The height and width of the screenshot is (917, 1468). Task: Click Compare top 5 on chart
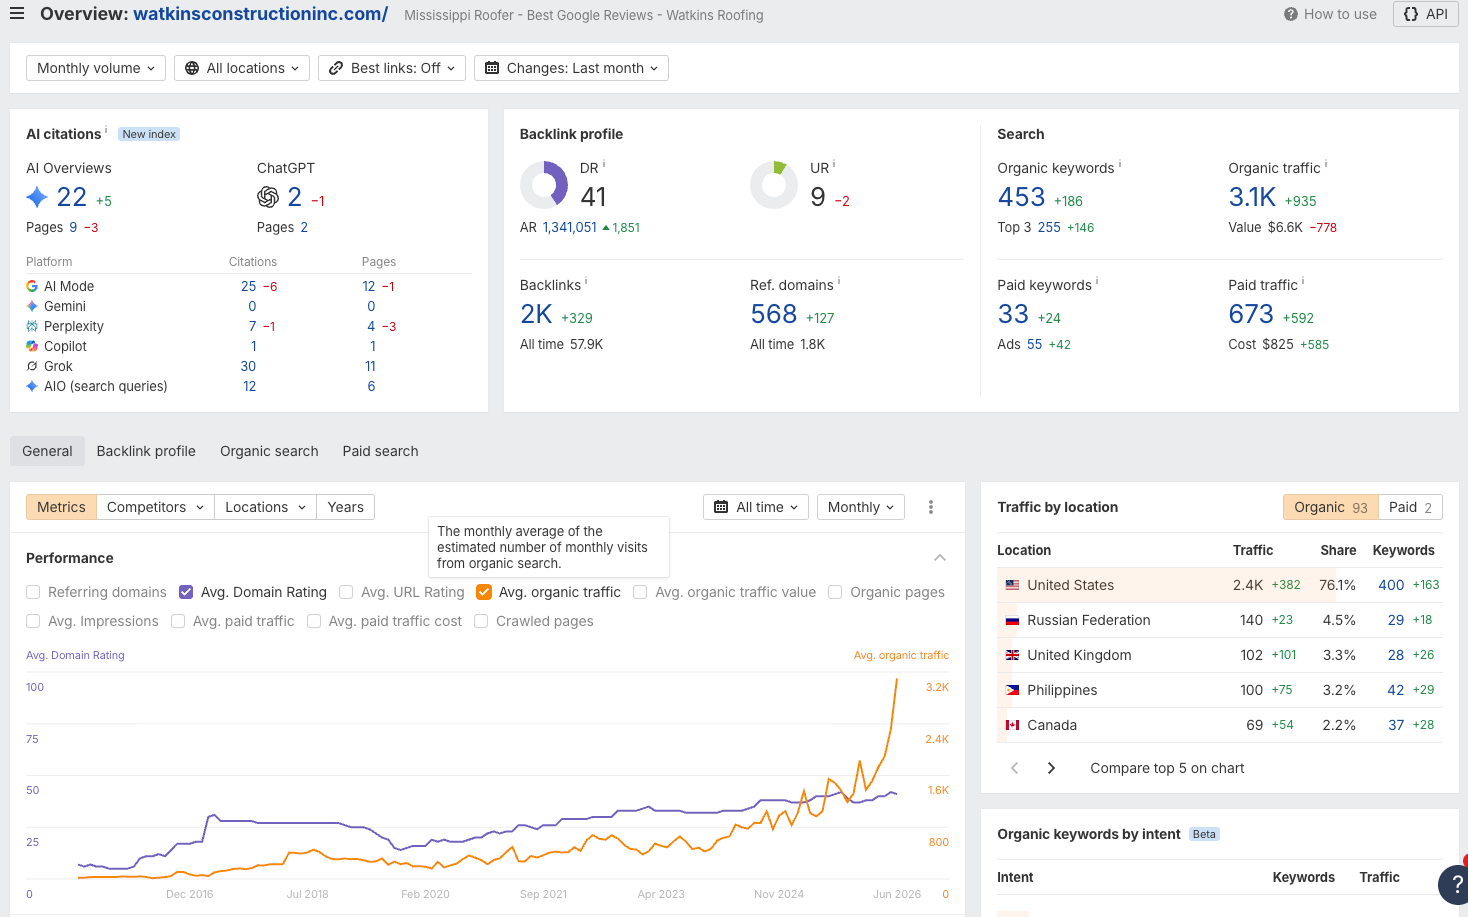1167,768
